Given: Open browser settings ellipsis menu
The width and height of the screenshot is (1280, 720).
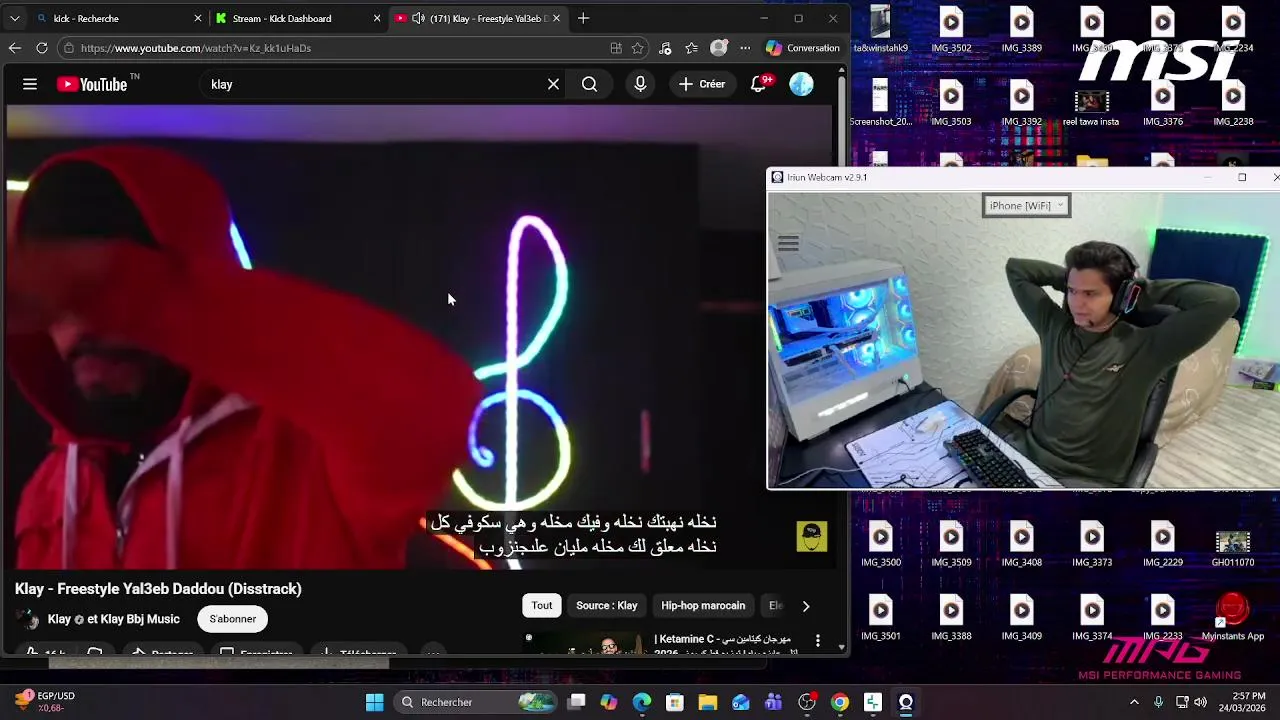Looking at the screenshot, I should click(x=745, y=48).
